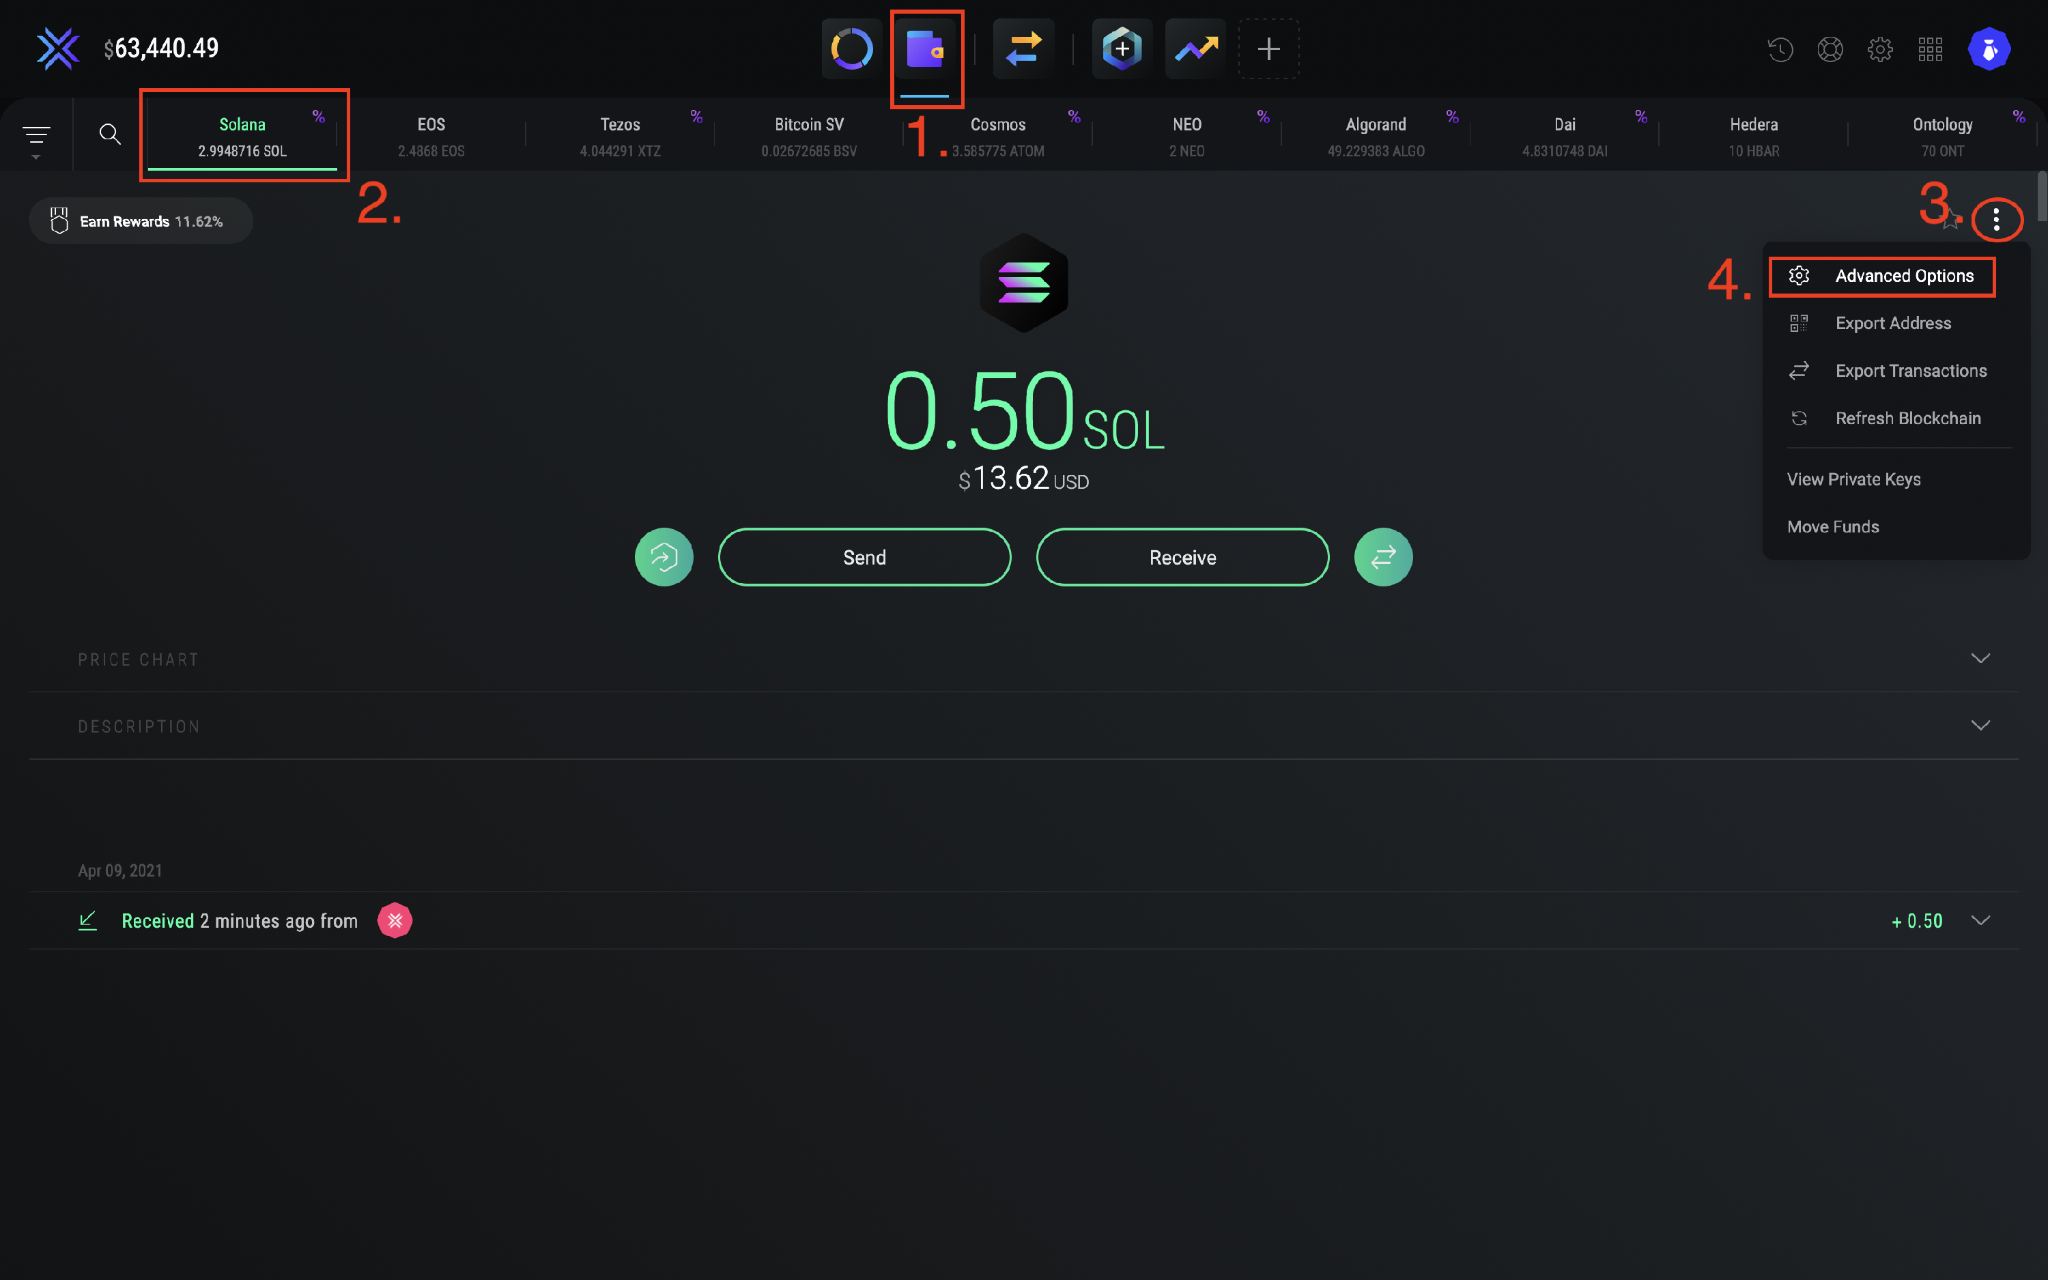Click the $63,440.49 portfolio balance
Image resolution: width=2048 pixels, height=1280 pixels.
(x=161, y=48)
